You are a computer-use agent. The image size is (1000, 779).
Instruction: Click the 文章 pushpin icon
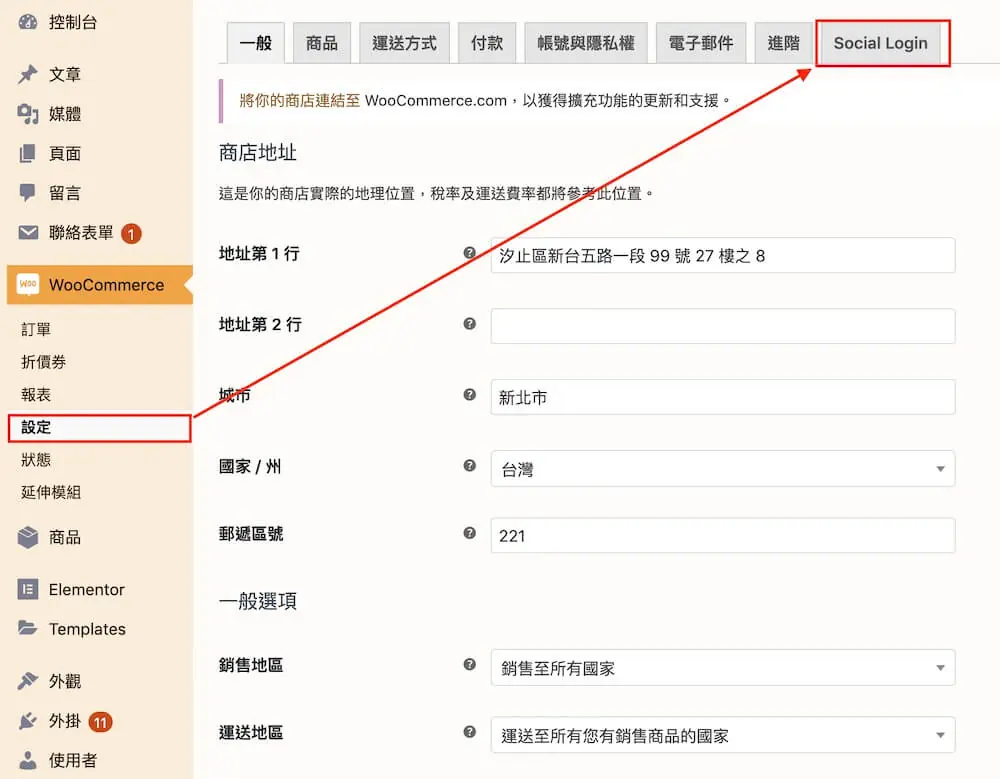[x=28, y=74]
